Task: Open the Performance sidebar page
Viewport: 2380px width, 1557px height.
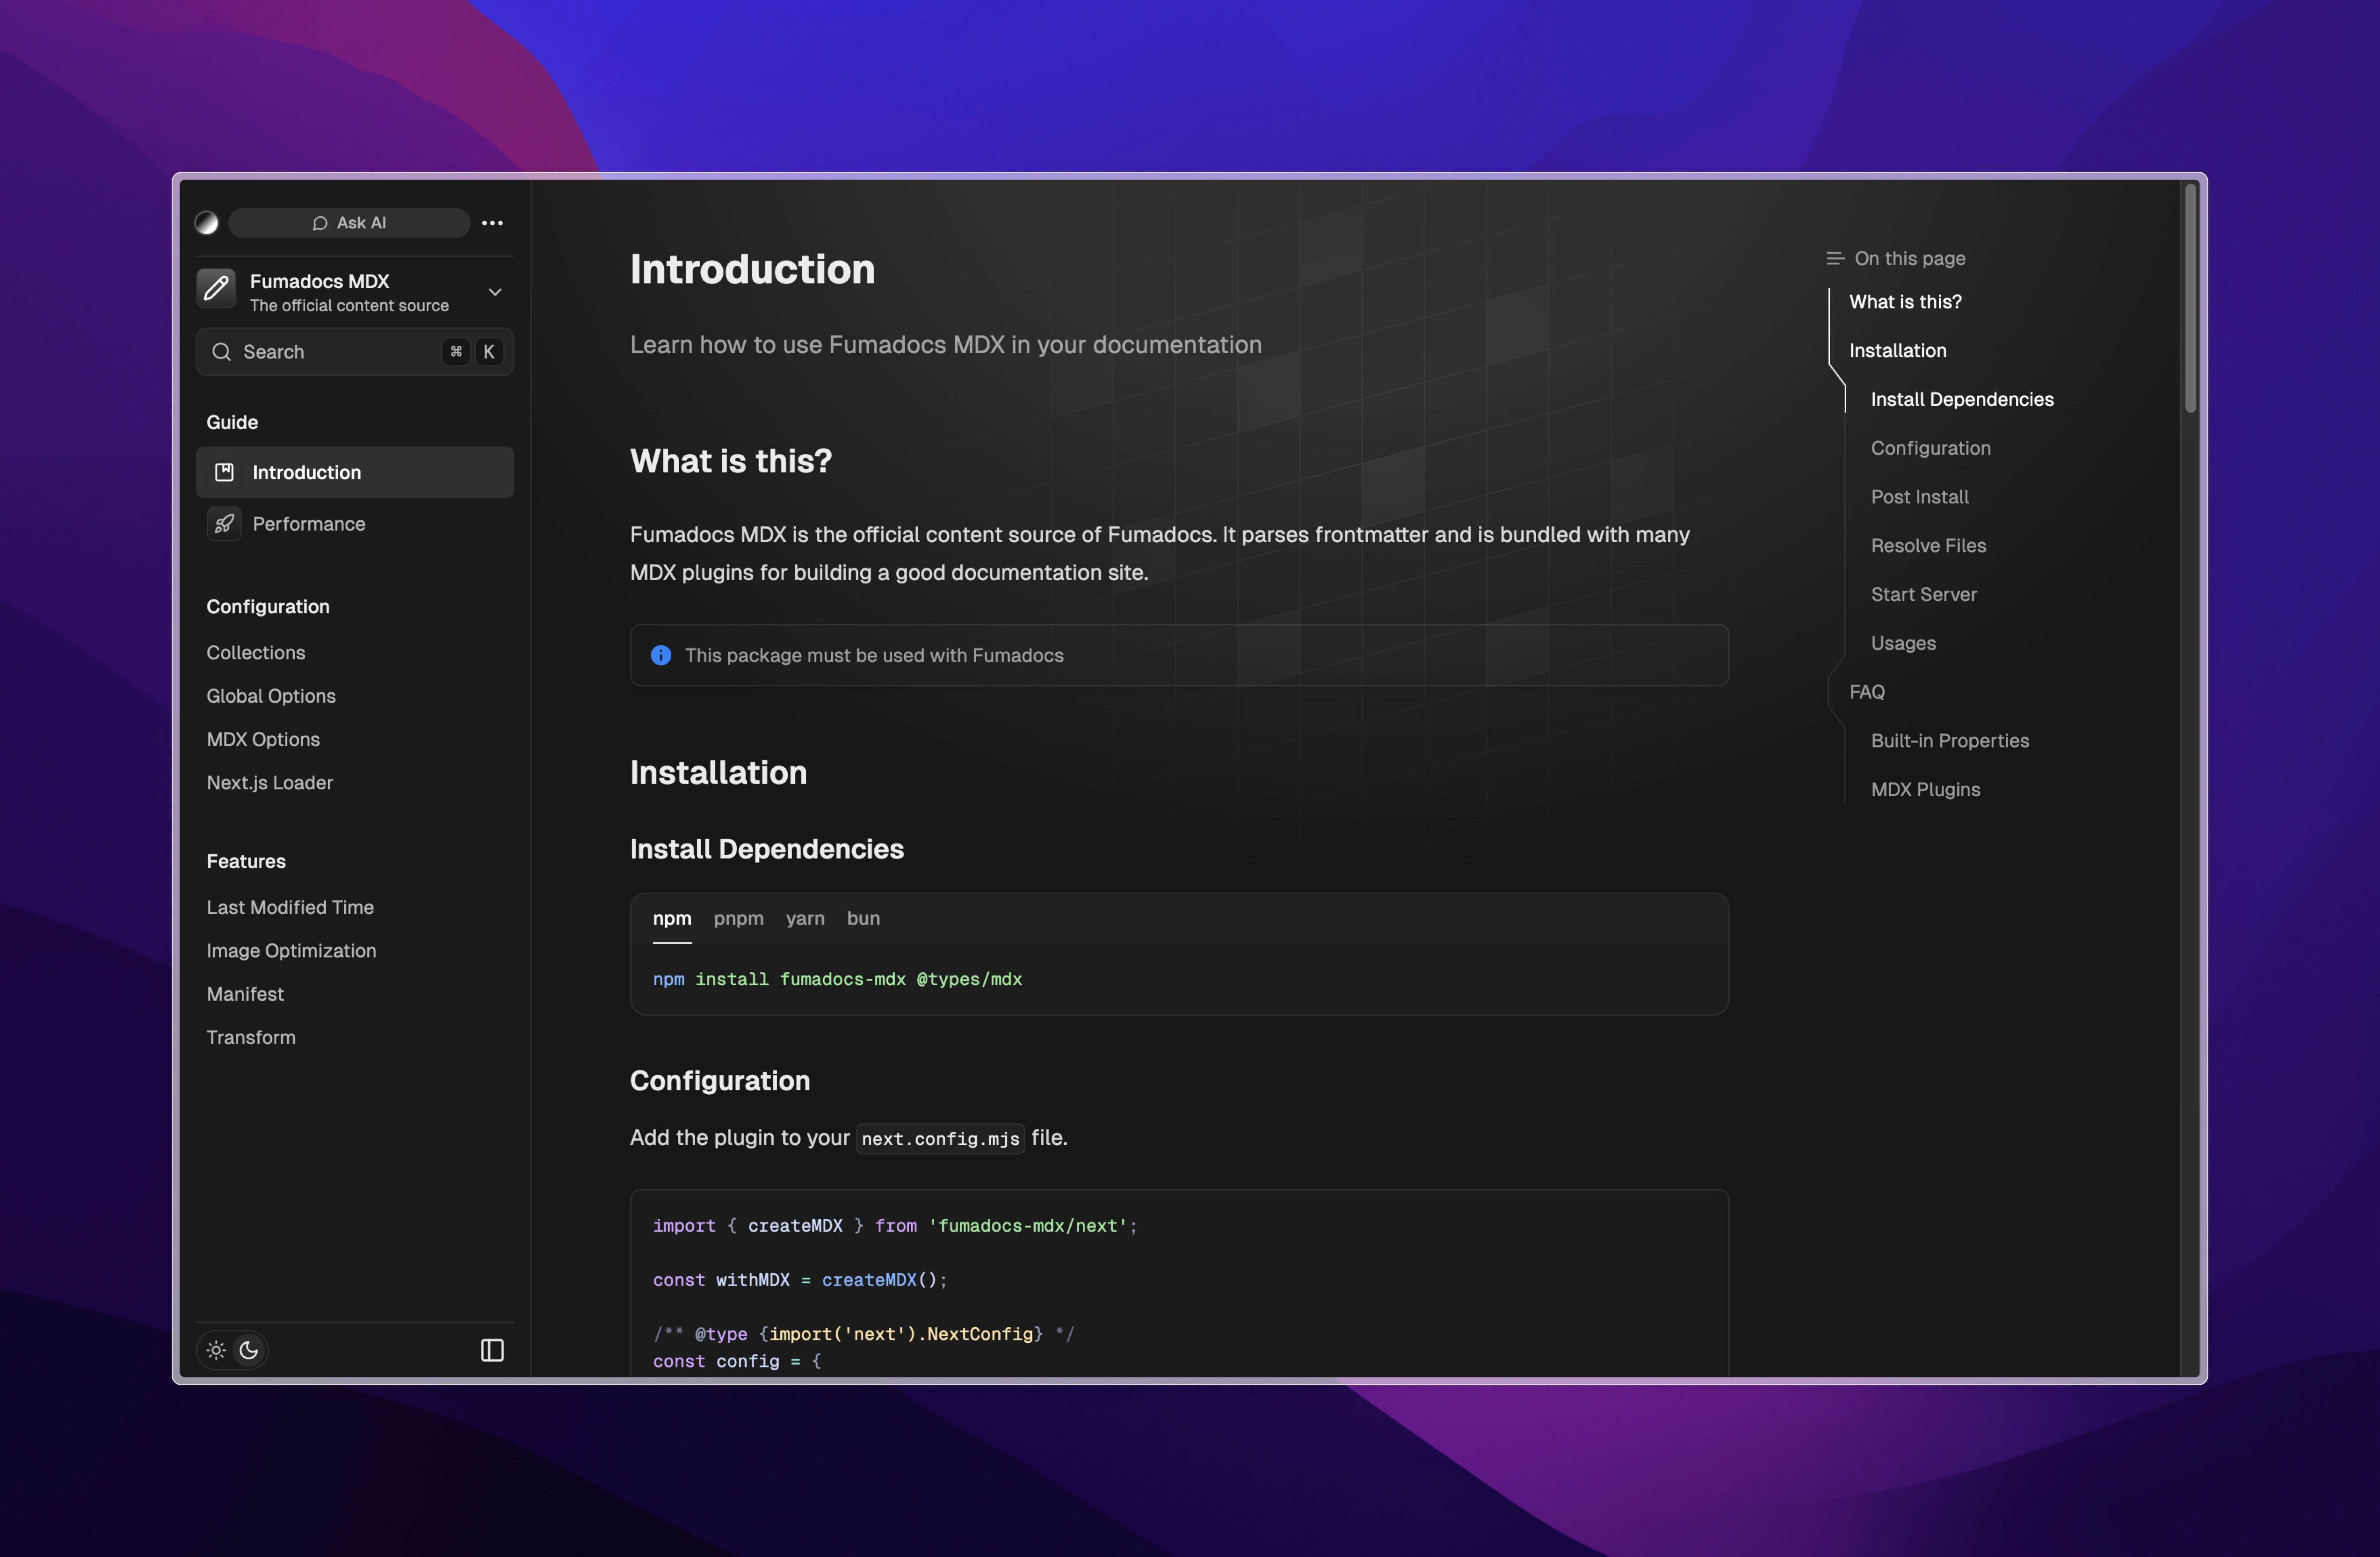Action: pyautogui.click(x=354, y=524)
